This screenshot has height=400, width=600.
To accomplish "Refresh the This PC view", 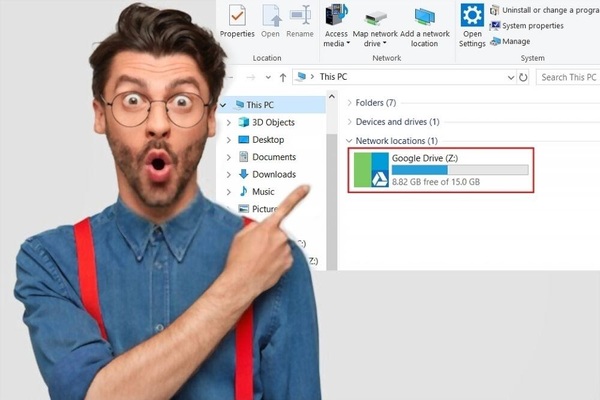I will [x=523, y=77].
